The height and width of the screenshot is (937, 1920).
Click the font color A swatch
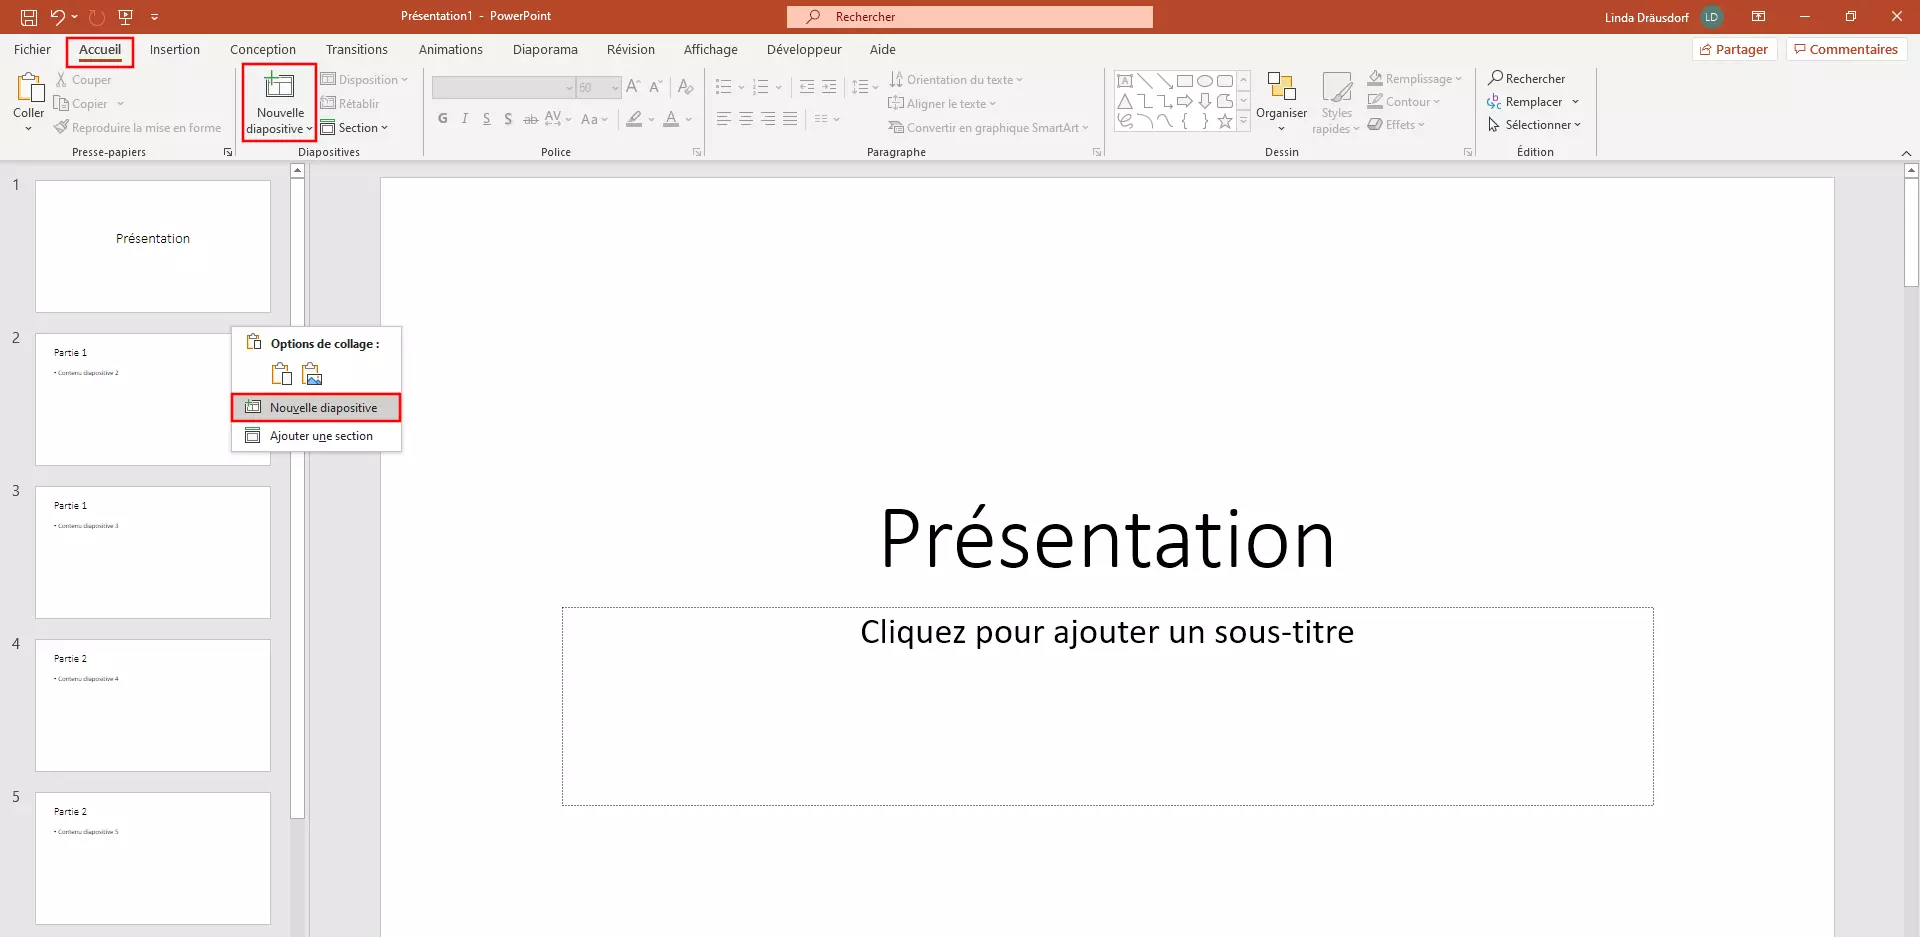[671, 119]
